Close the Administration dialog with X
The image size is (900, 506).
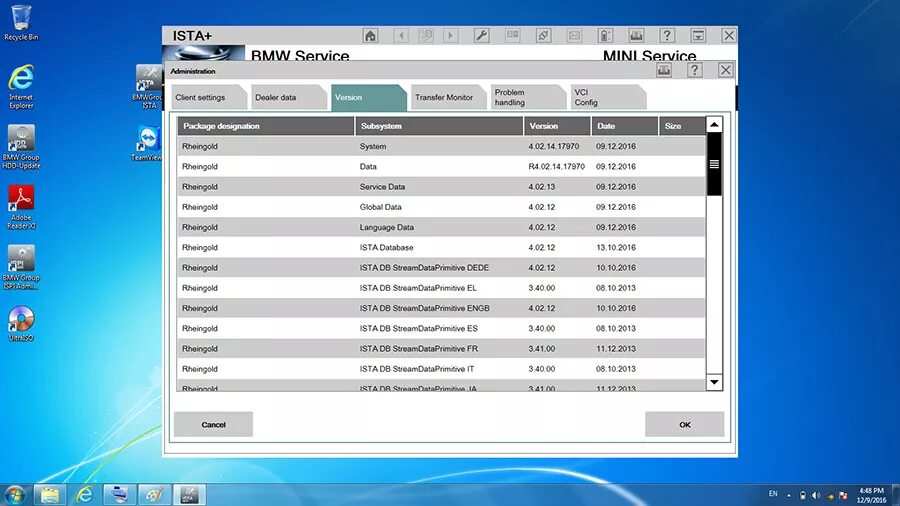(x=726, y=71)
